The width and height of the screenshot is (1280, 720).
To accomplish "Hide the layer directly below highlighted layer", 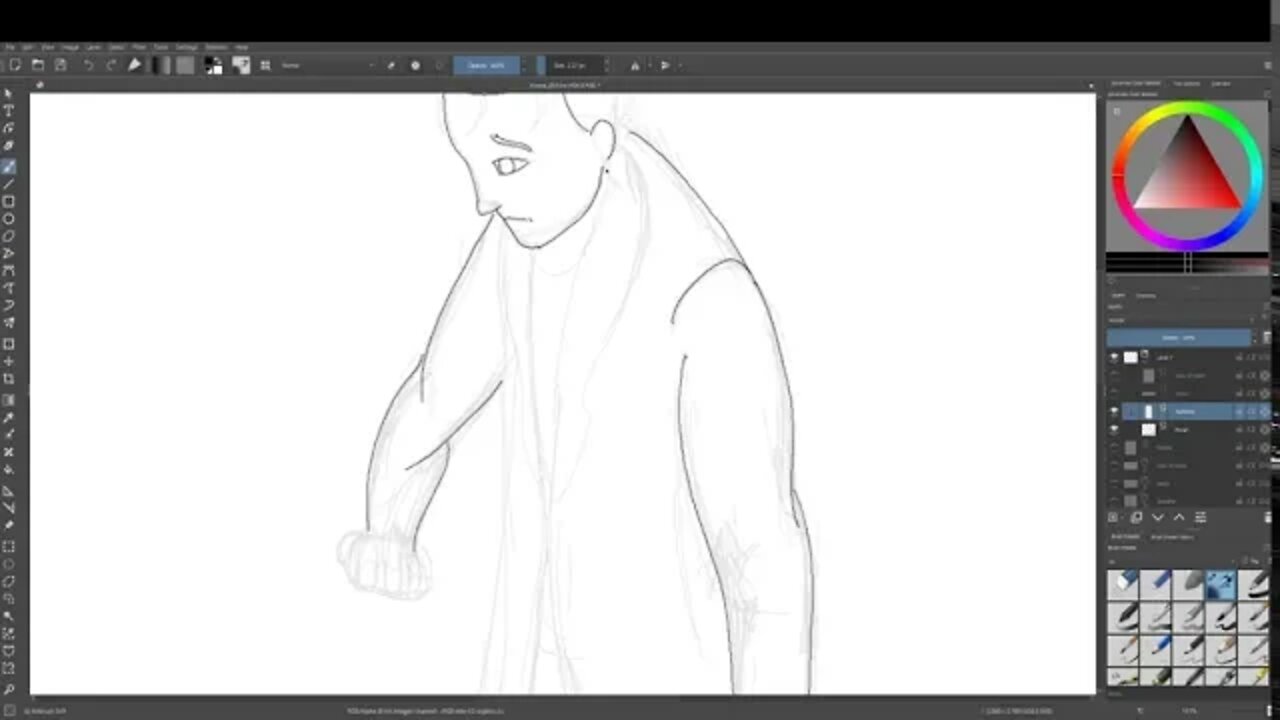I will point(1114,429).
